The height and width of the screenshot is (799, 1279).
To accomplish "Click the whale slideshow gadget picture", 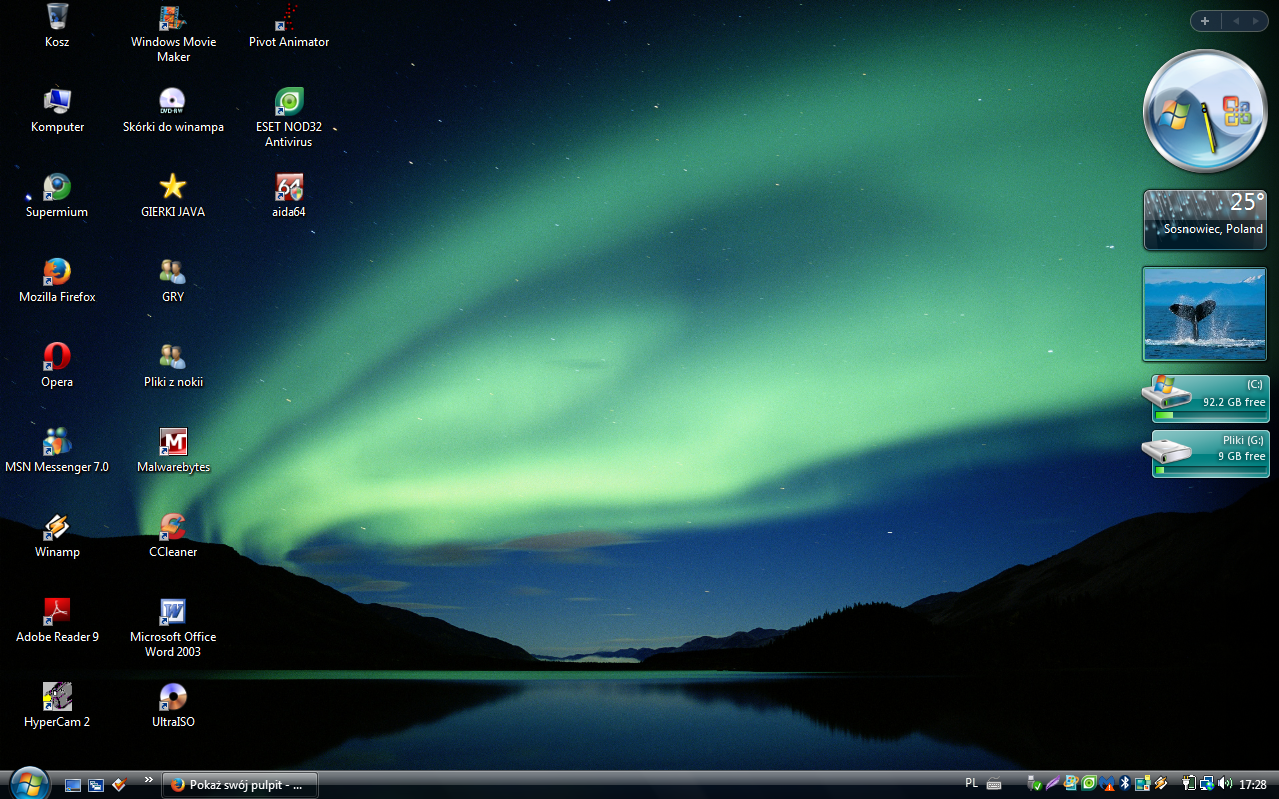I will (1205, 314).
